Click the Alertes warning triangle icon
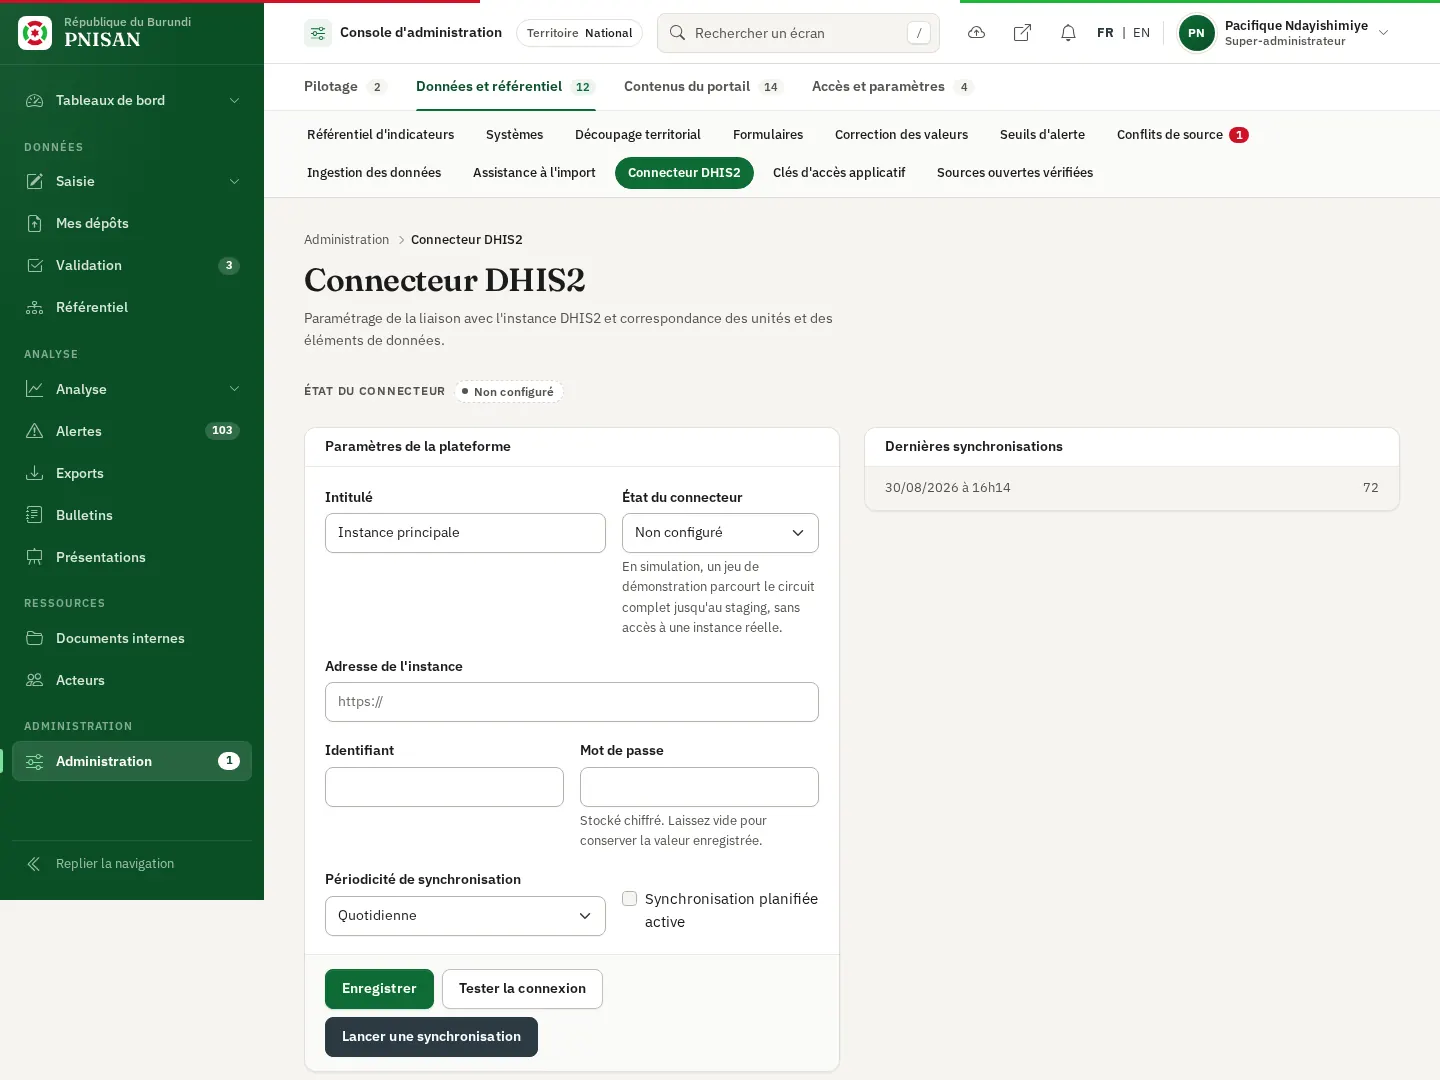 35,431
